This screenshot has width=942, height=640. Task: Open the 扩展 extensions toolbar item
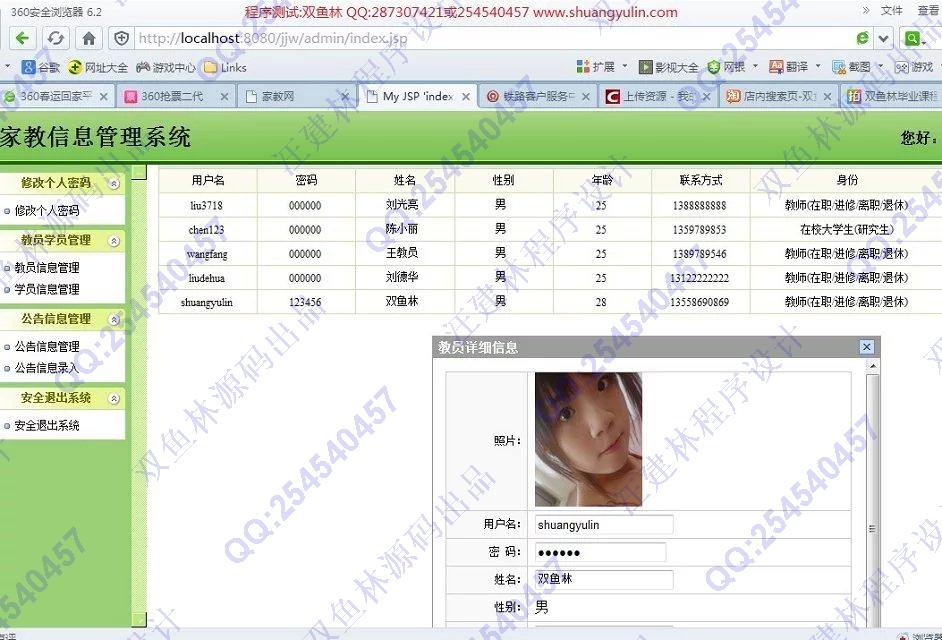pyautogui.click(x=595, y=67)
